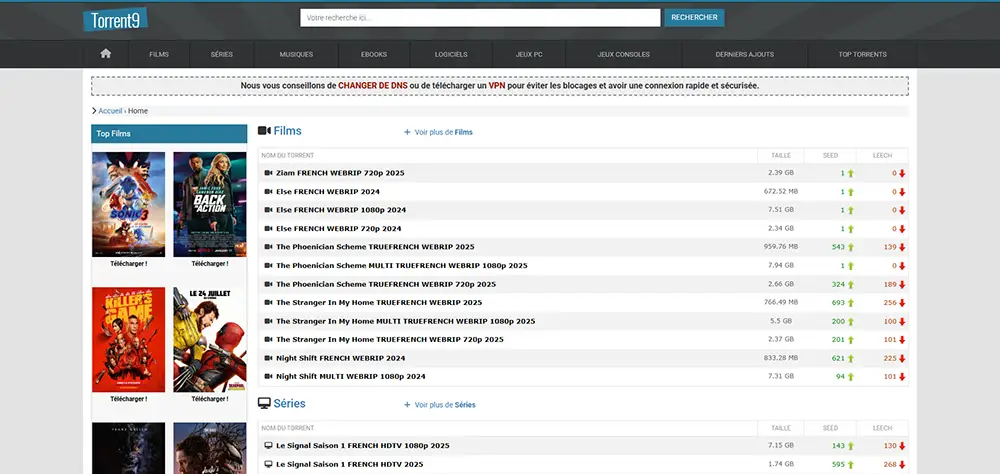Go to the Top Torrents section
This screenshot has height=474, width=1000.
pos(862,54)
